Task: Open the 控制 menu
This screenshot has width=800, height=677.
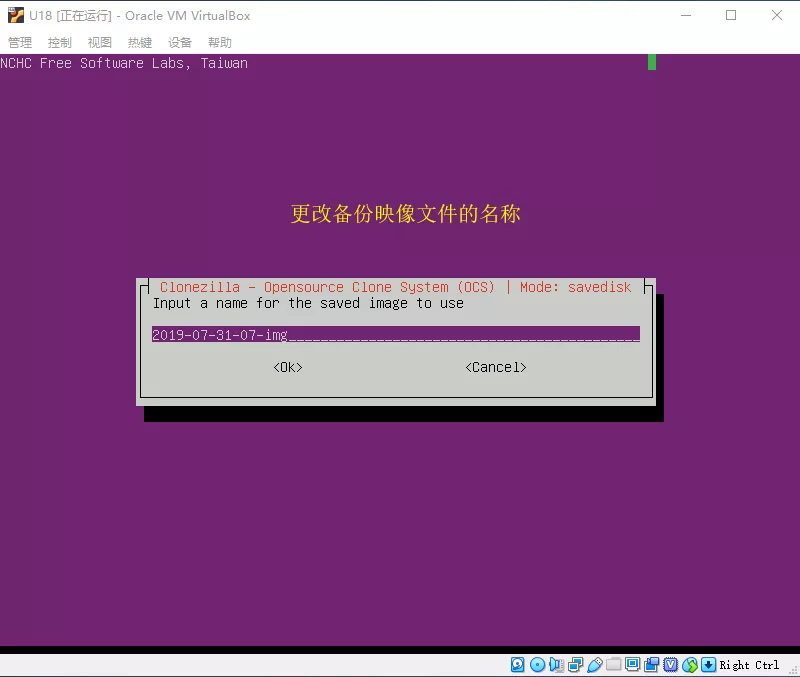Action: pyautogui.click(x=60, y=42)
